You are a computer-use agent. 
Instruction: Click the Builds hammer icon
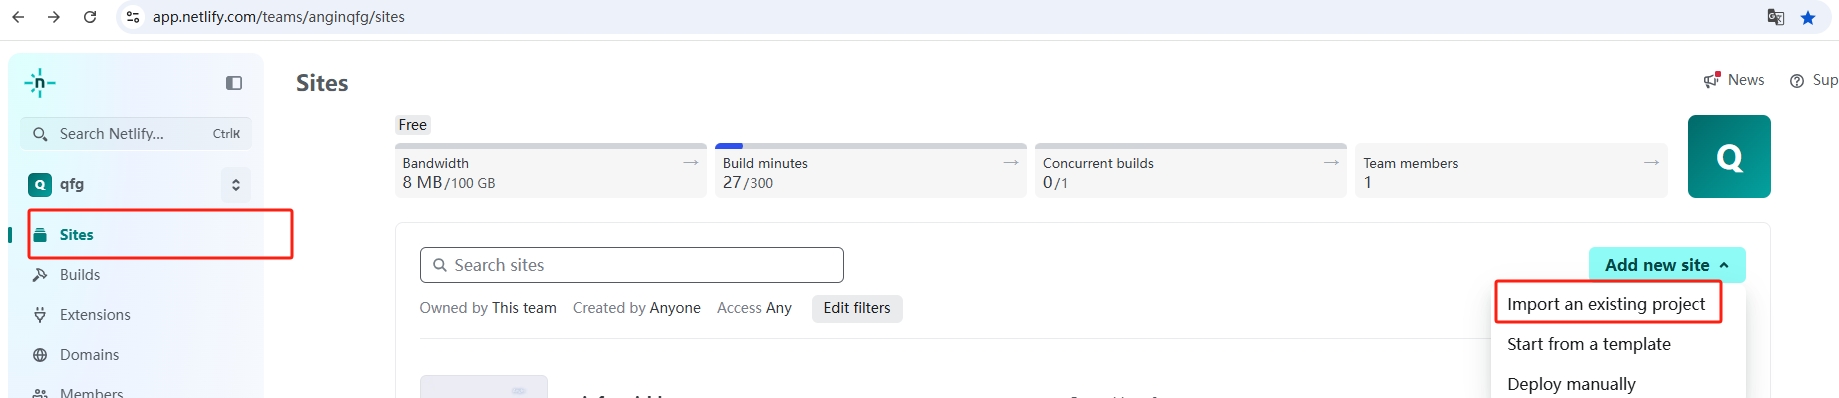(x=40, y=275)
